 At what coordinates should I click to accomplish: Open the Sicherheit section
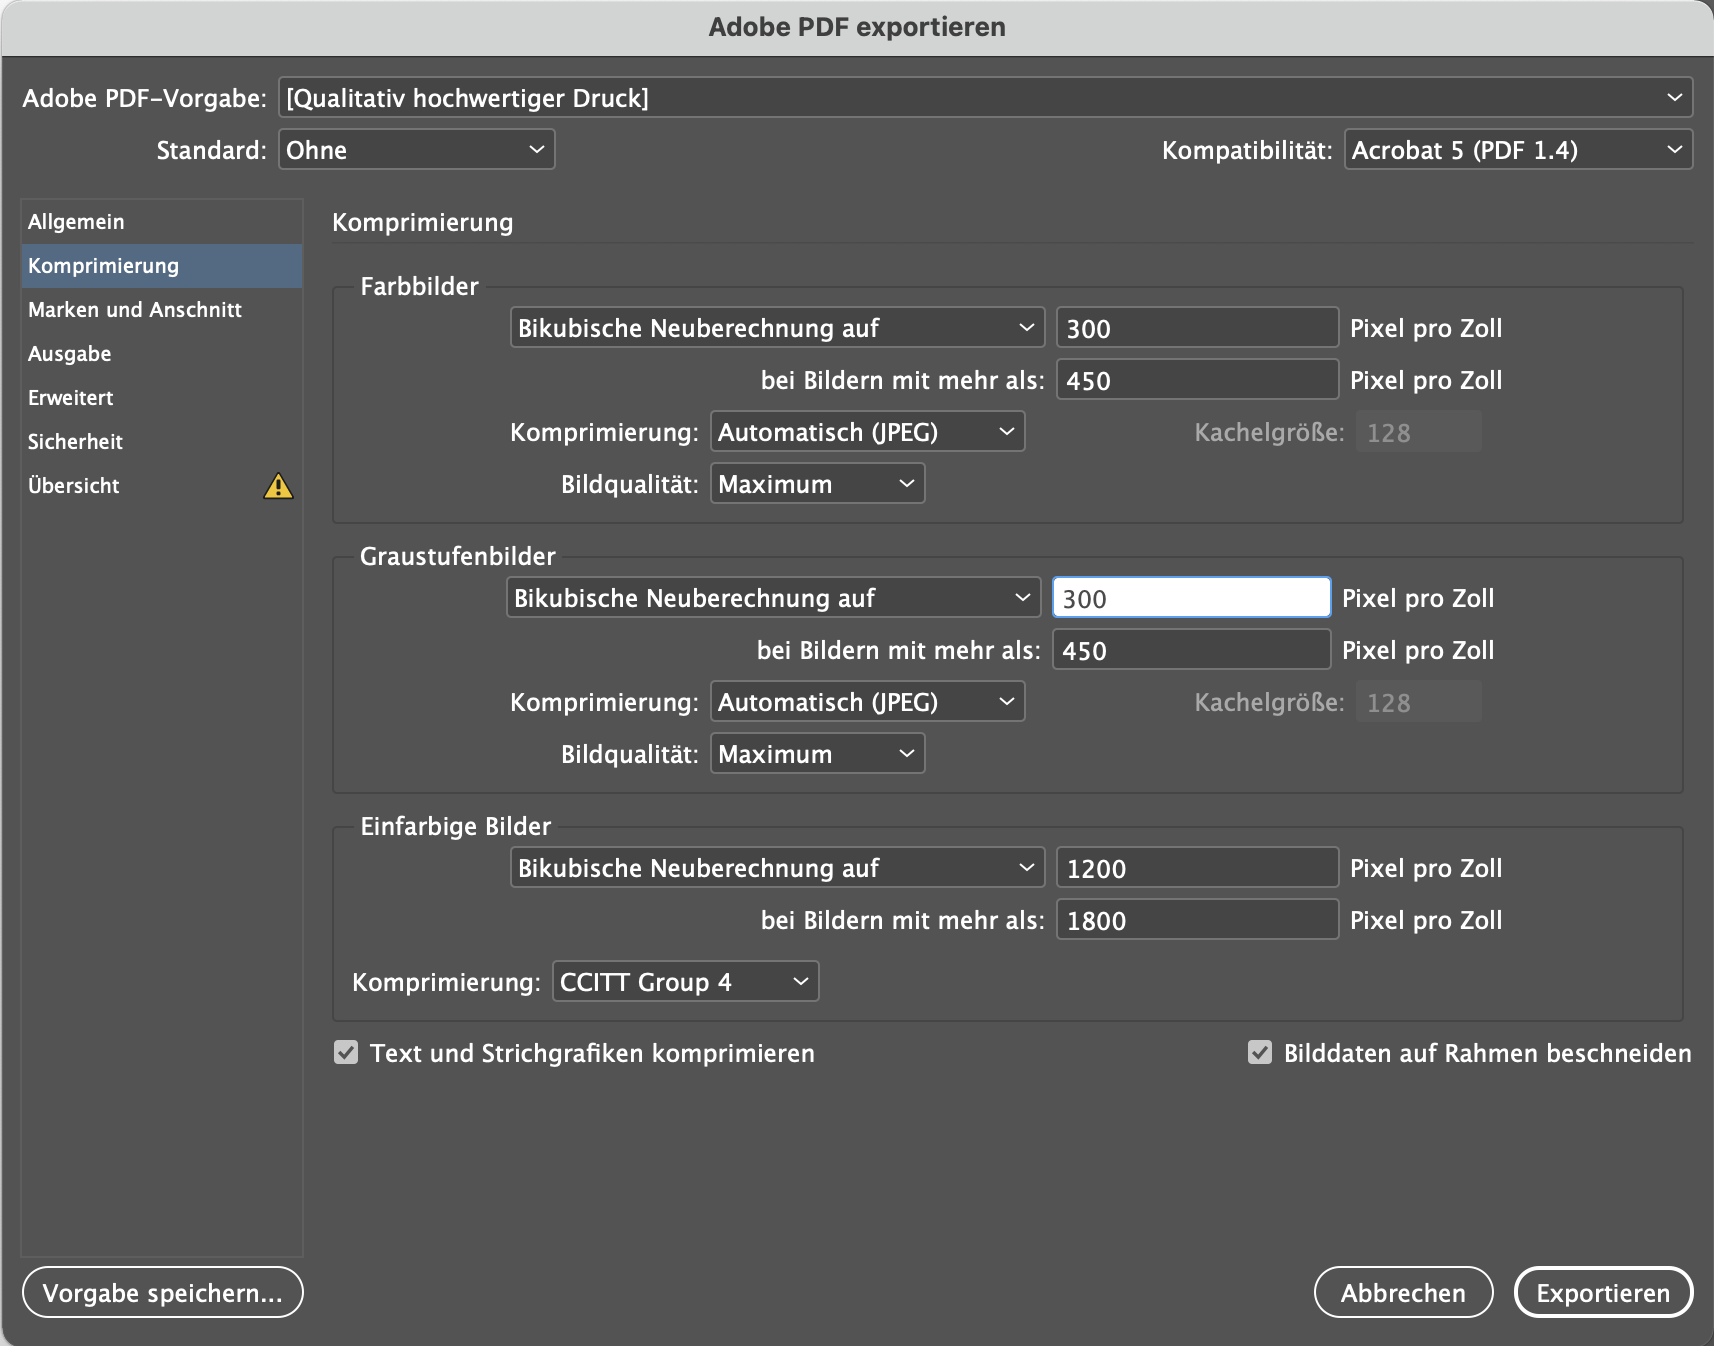point(162,442)
